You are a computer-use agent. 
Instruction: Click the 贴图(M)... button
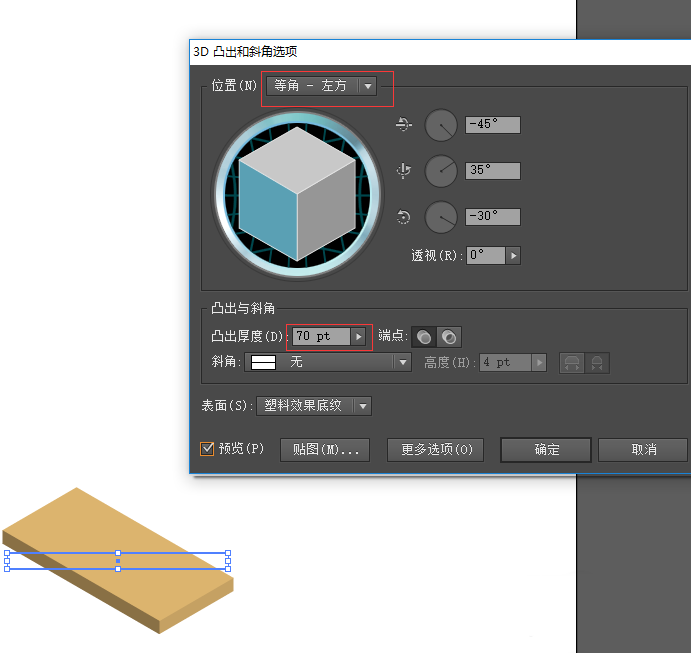pyautogui.click(x=325, y=450)
